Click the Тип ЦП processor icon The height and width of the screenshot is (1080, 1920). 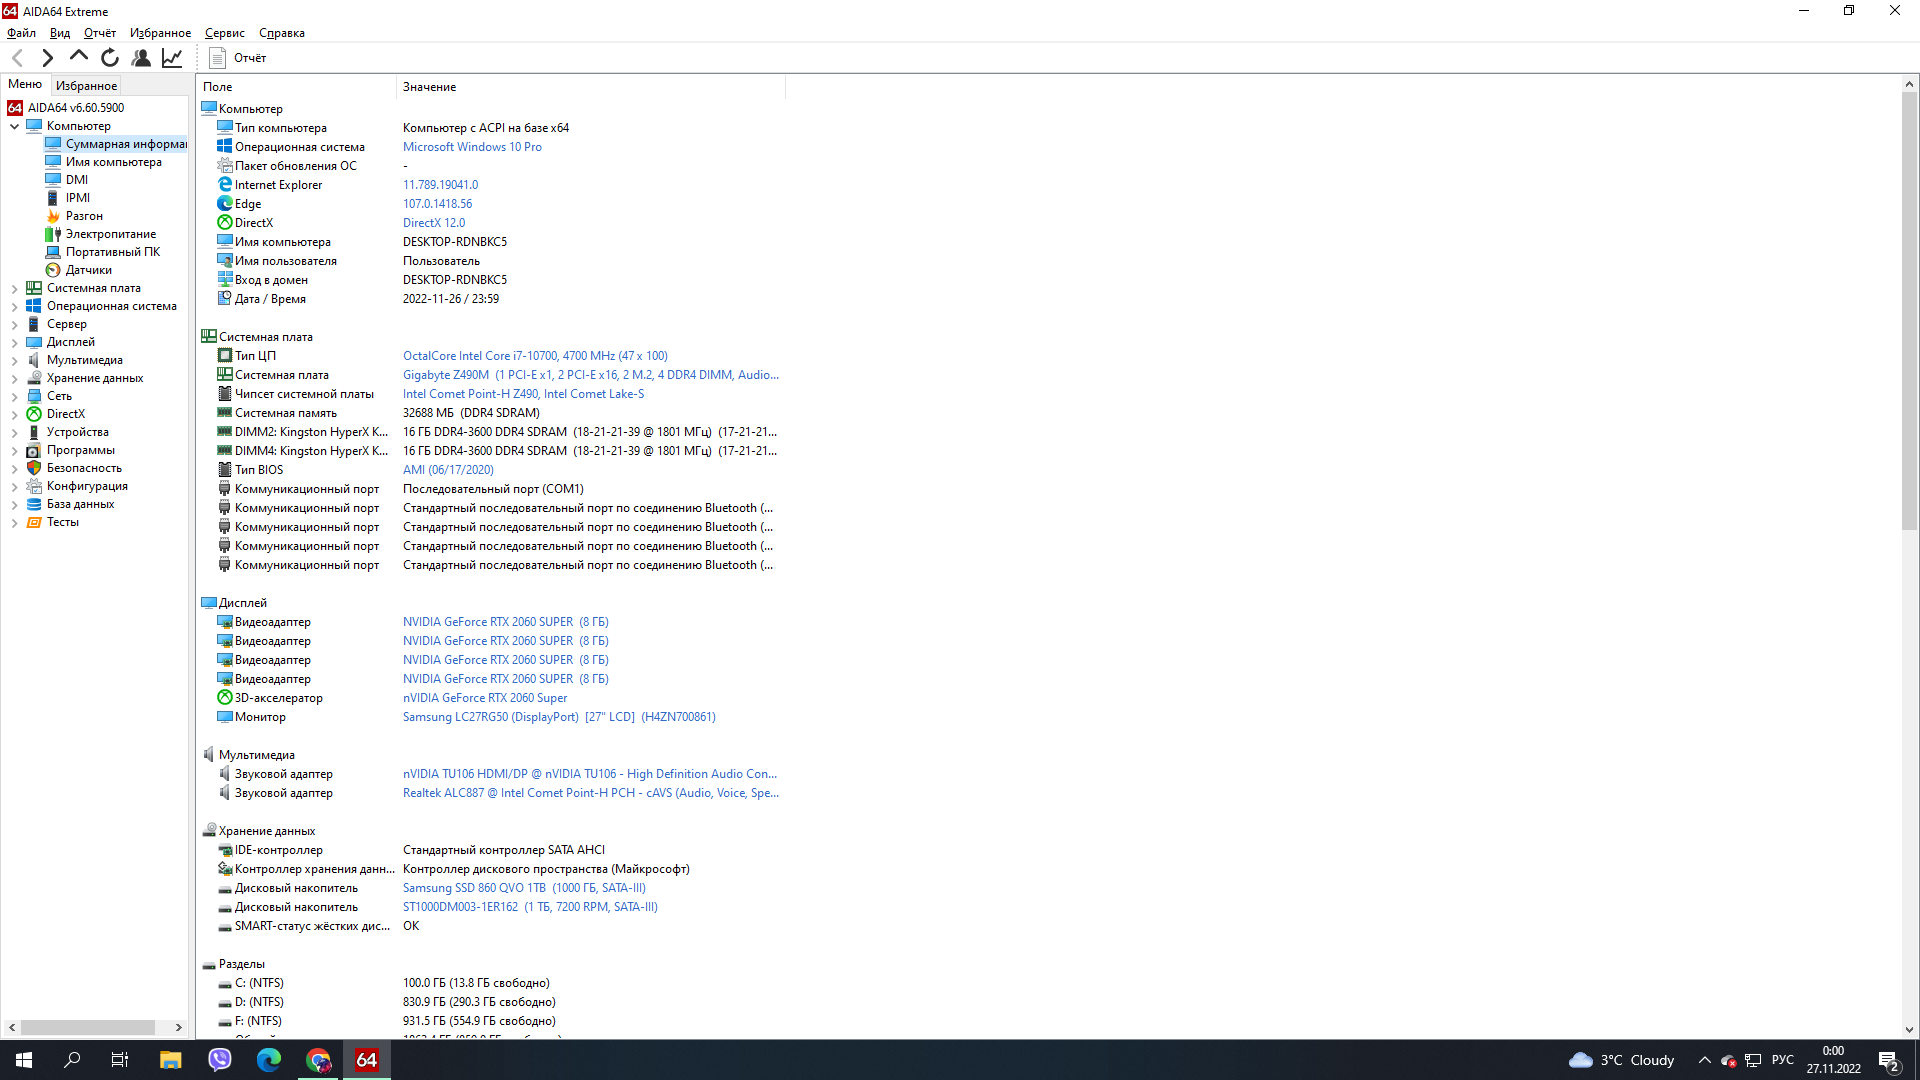[225, 356]
